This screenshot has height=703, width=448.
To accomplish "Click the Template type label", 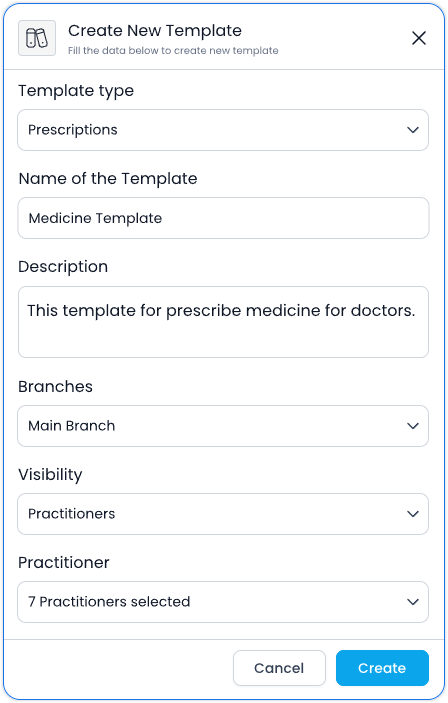I will click(76, 91).
